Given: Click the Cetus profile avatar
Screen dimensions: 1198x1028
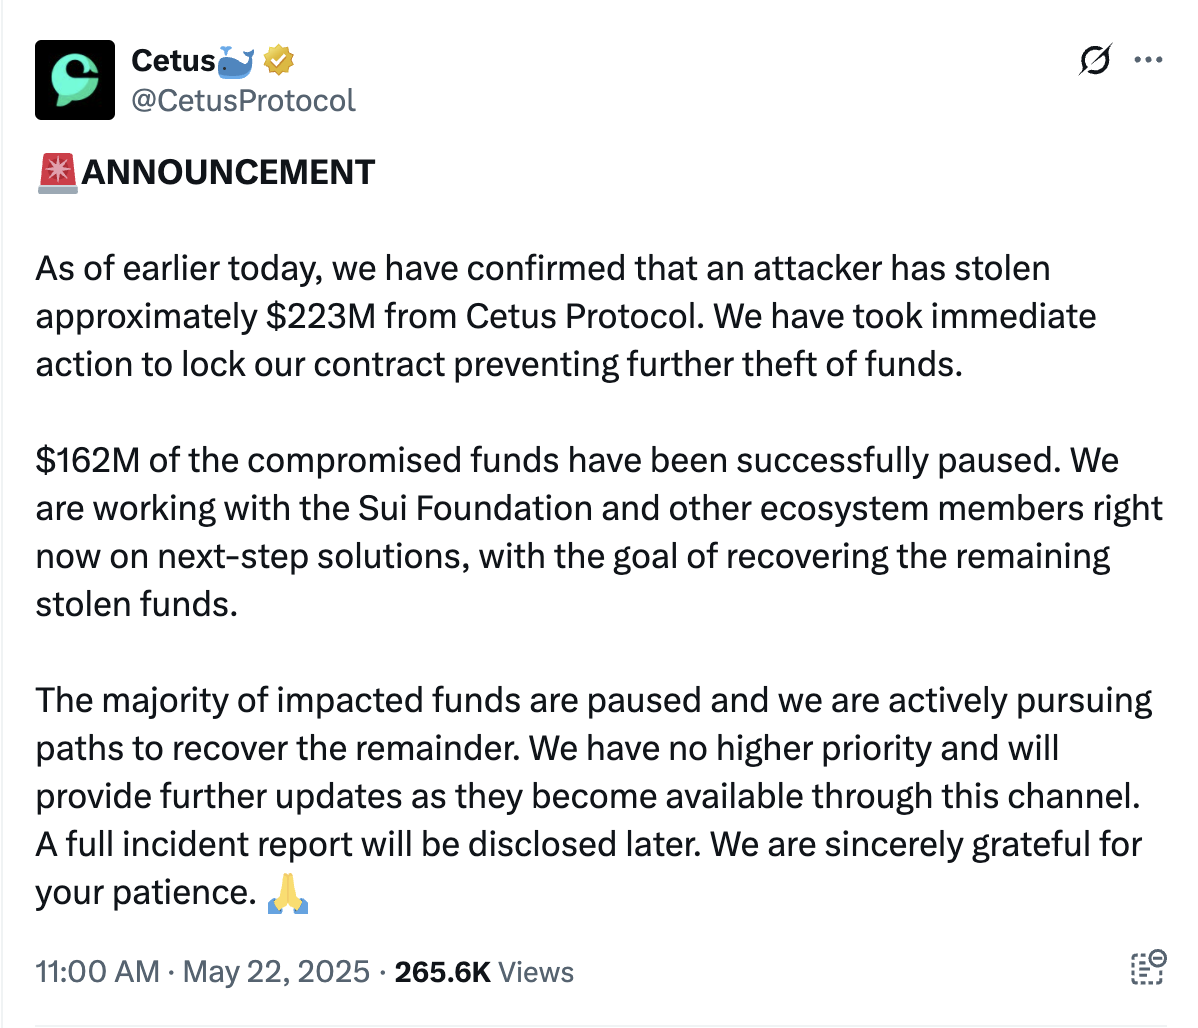Looking at the screenshot, I should click(x=75, y=80).
